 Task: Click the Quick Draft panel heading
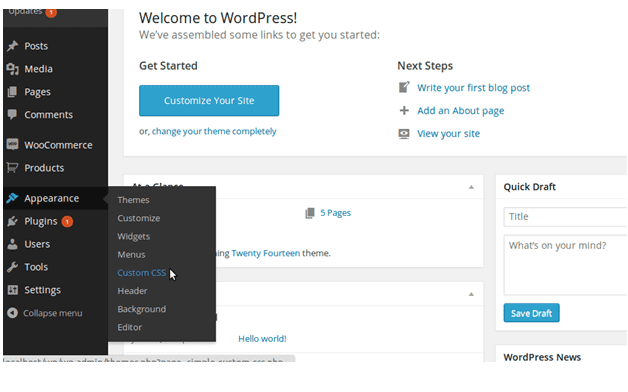click(529, 187)
